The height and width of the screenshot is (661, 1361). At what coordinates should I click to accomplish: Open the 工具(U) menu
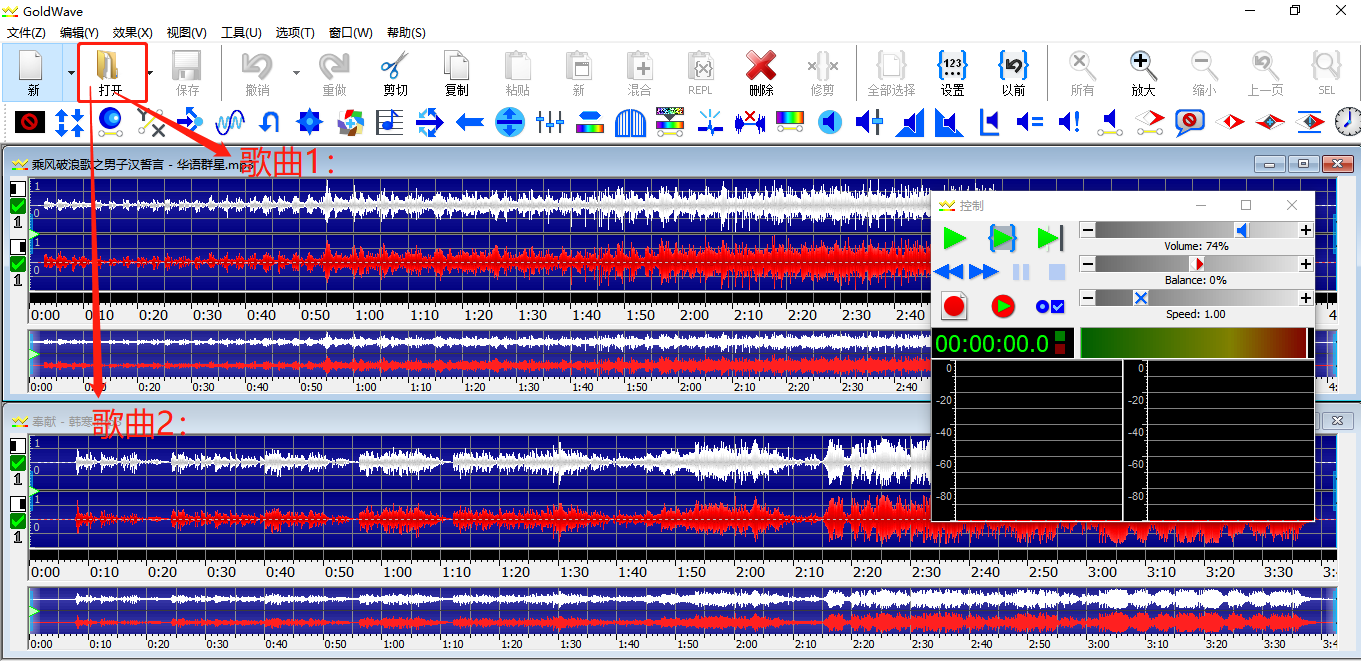coord(240,33)
